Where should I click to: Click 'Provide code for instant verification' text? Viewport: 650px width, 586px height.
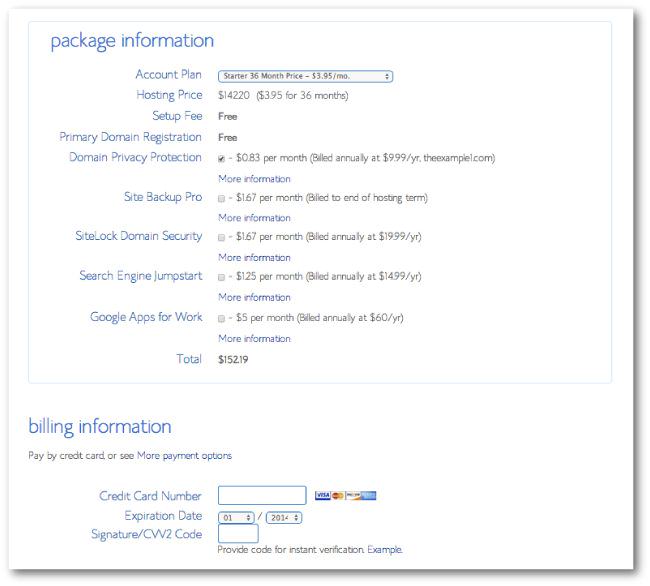pyautogui.click(x=291, y=550)
